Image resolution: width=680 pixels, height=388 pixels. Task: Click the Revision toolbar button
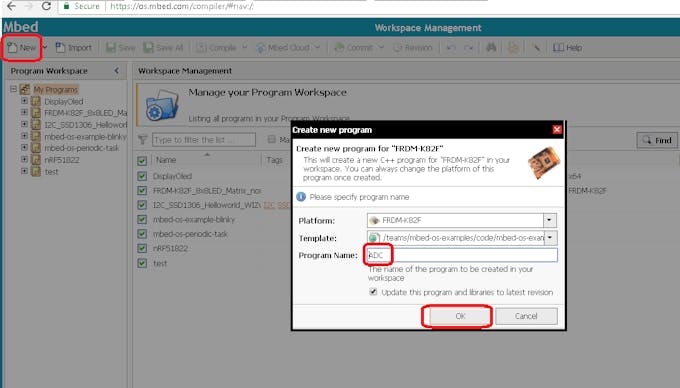413,48
